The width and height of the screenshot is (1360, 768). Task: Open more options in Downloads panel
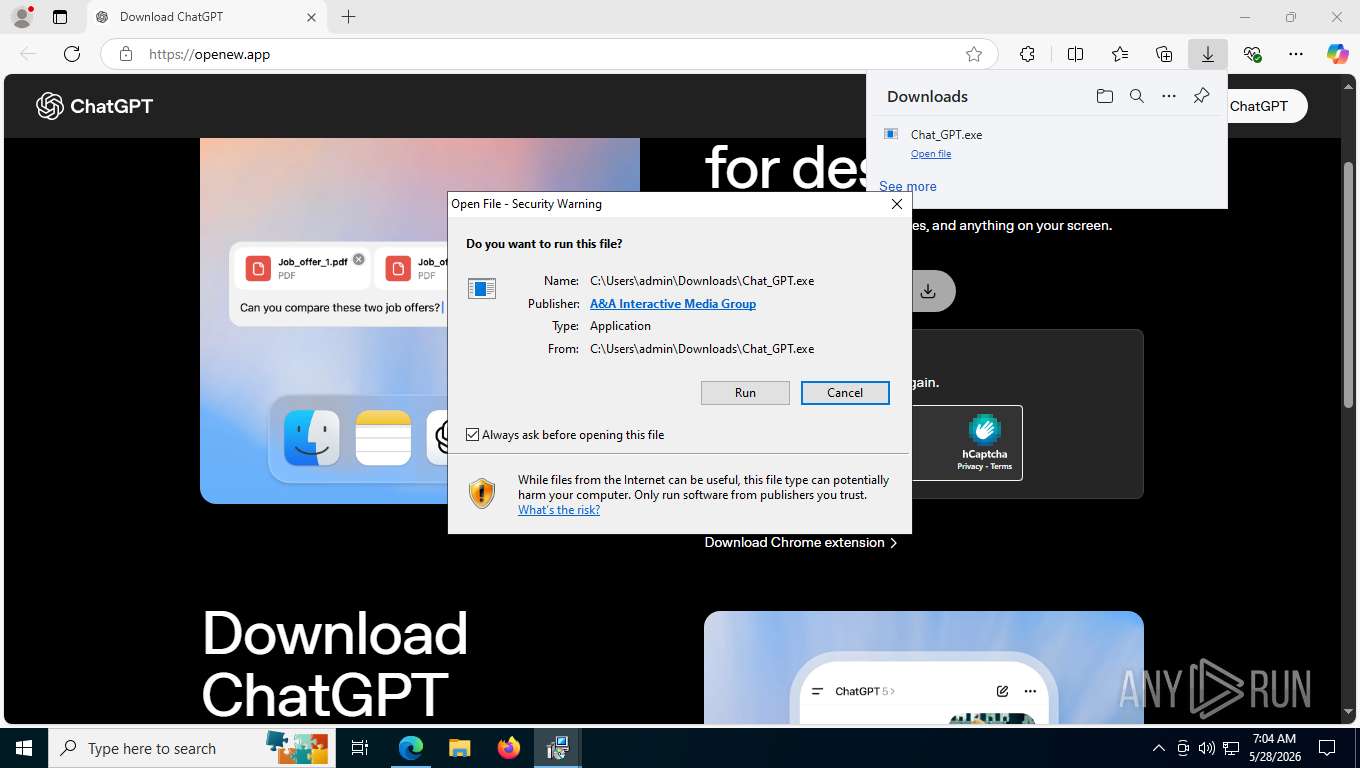pos(1169,96)
